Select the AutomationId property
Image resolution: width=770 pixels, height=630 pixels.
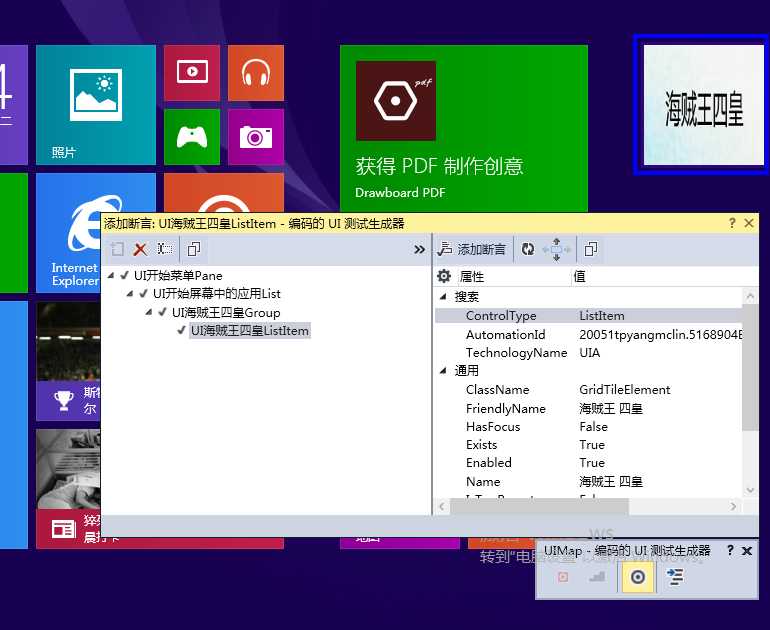[505, 334]
